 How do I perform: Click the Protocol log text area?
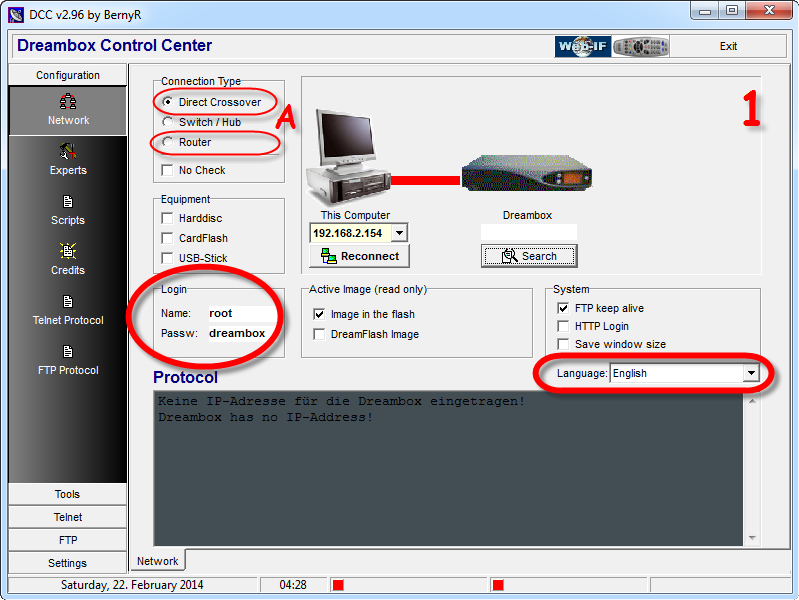tap(448, 469)
